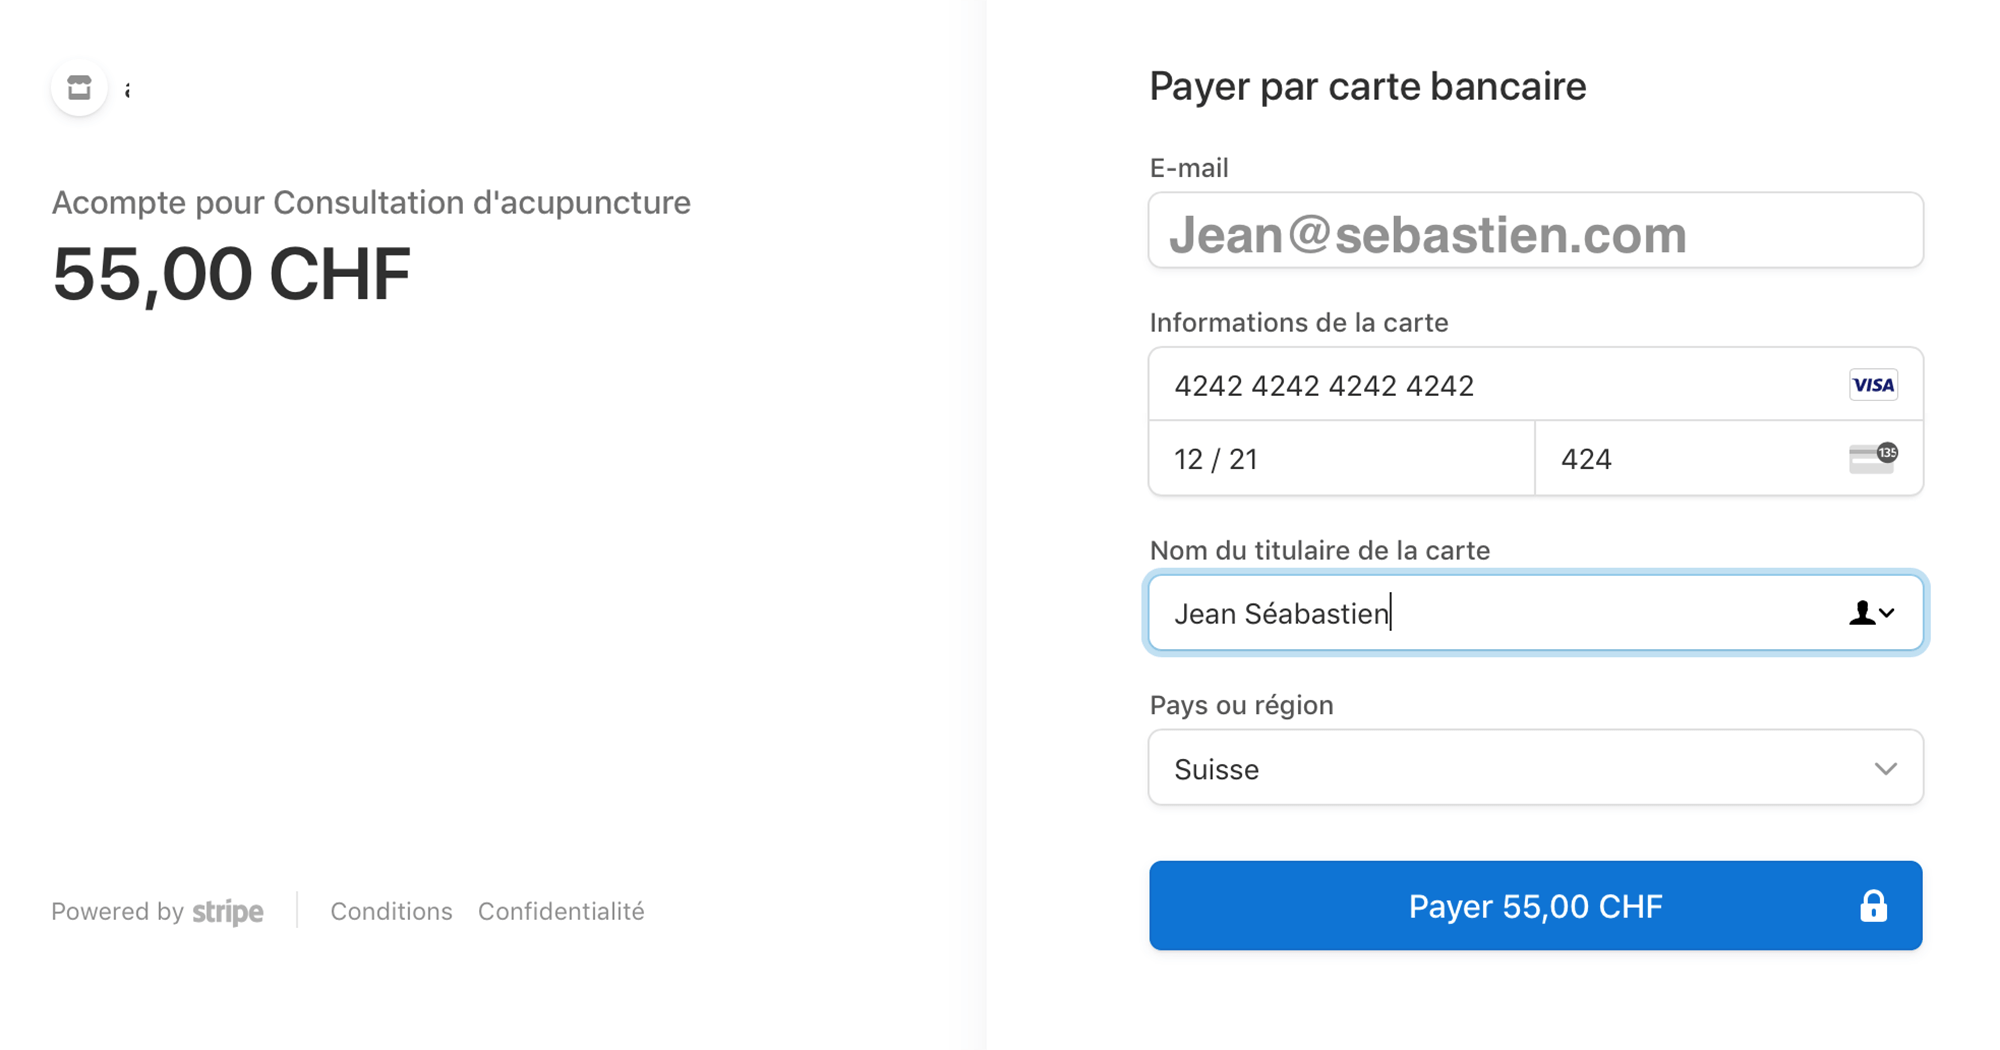The width and height of the screenshot is (2000, 1050).
Task: Click the 55,00 CHF amount text
Action: coord(232,275)
